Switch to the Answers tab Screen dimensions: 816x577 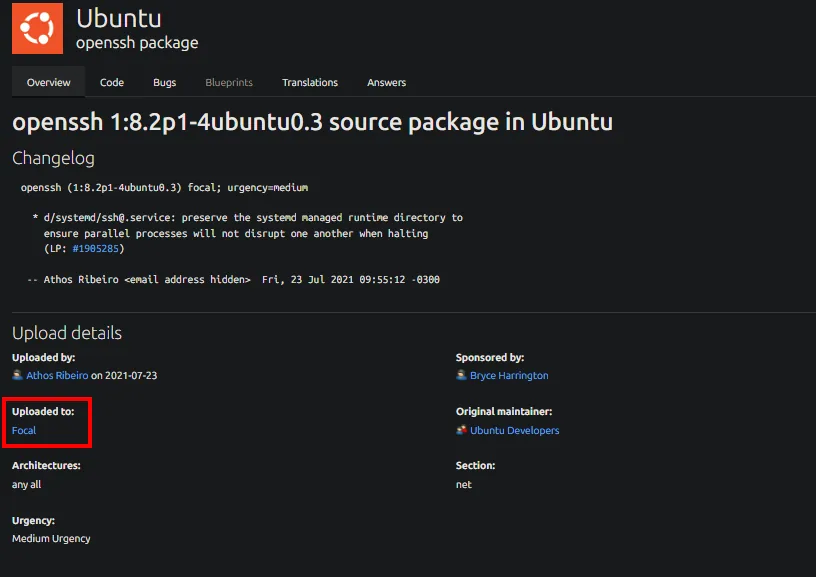click(386, 82)
